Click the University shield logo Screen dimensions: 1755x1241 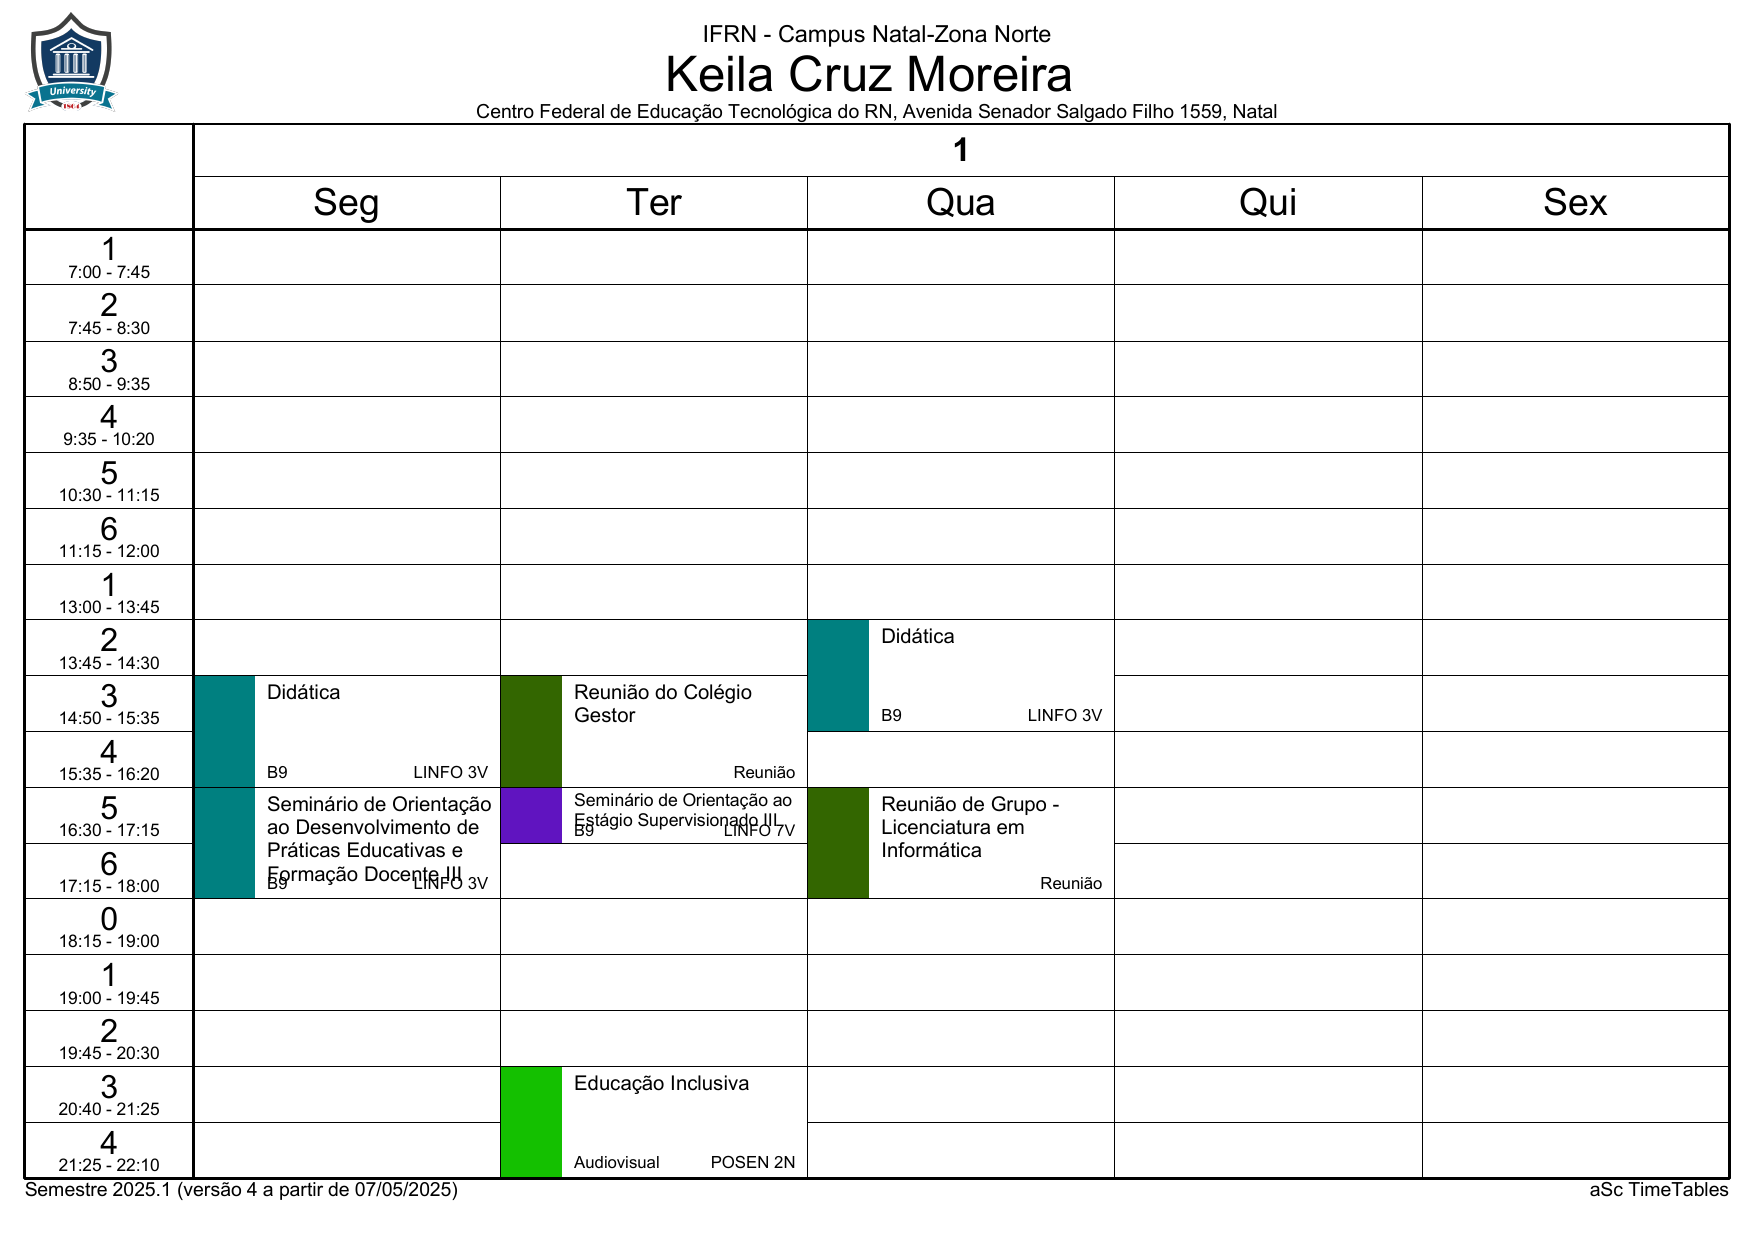[x=71, y=62]
